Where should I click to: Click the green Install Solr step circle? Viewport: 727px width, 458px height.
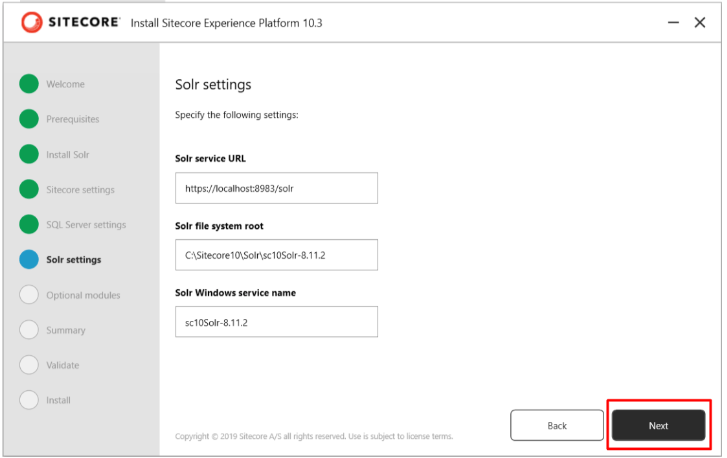coord(29,154)
